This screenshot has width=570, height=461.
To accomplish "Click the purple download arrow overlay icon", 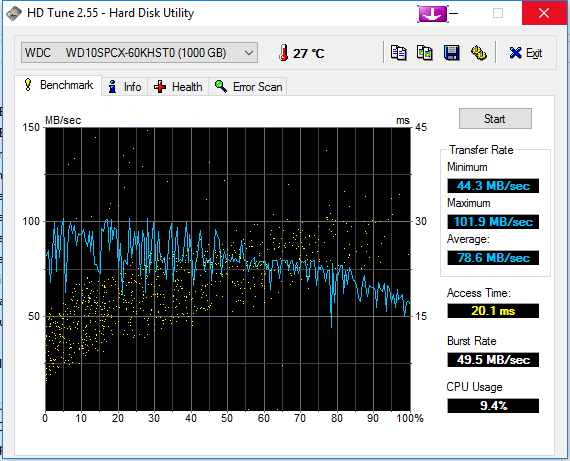I will pos(433,14).
